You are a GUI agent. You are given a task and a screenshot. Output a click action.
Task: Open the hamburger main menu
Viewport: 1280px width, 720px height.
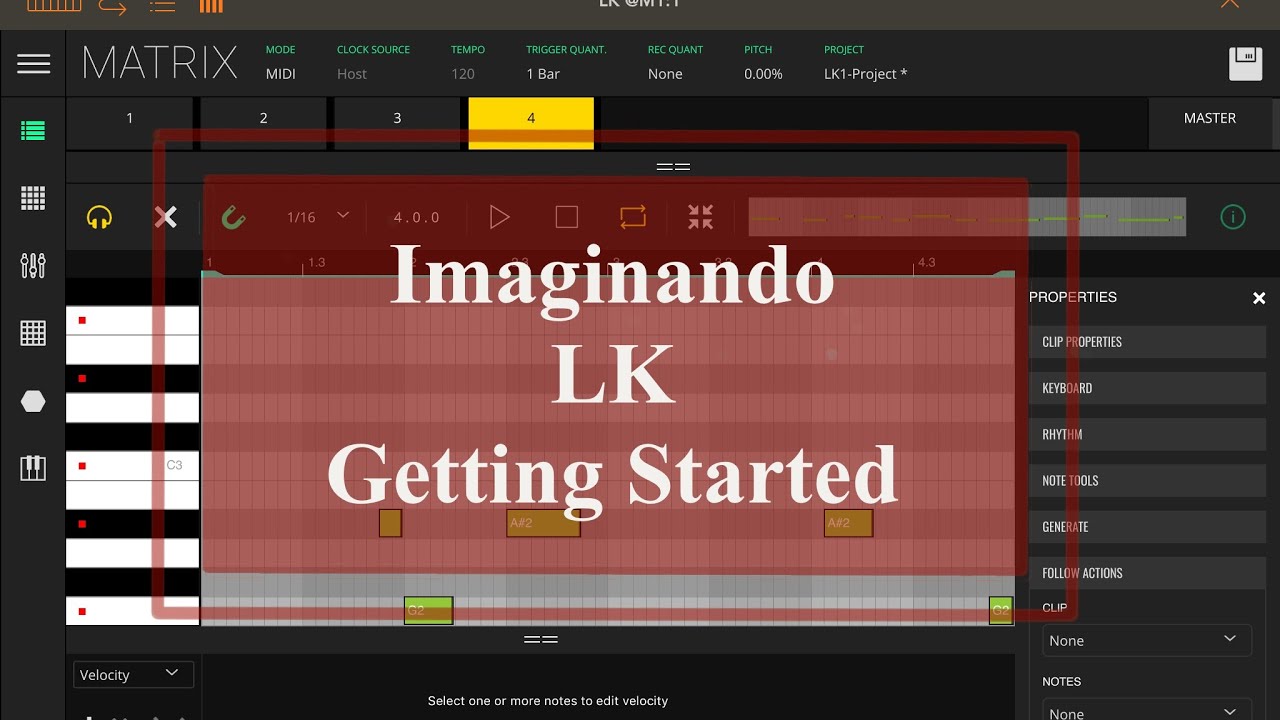(33, 64)
